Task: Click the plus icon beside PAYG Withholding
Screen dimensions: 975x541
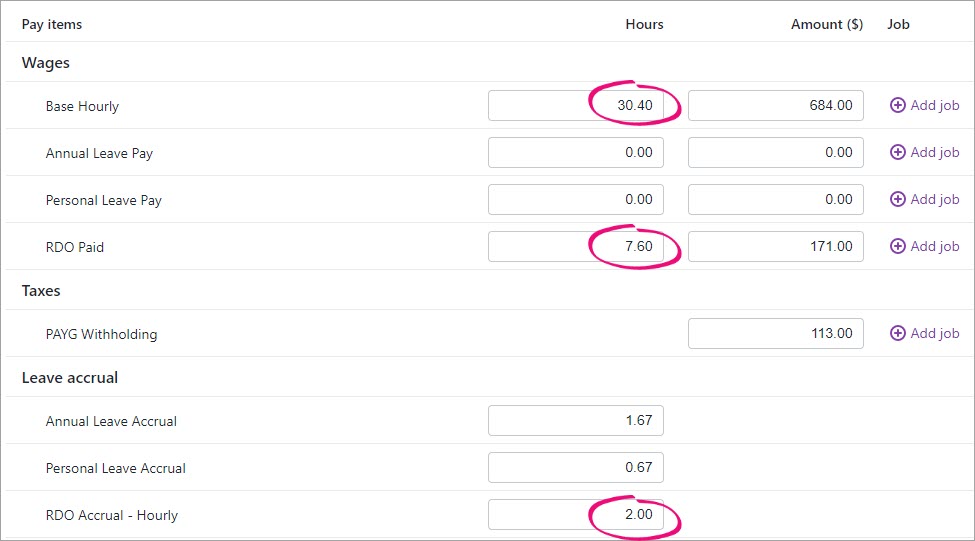Action: click(897, 333)
